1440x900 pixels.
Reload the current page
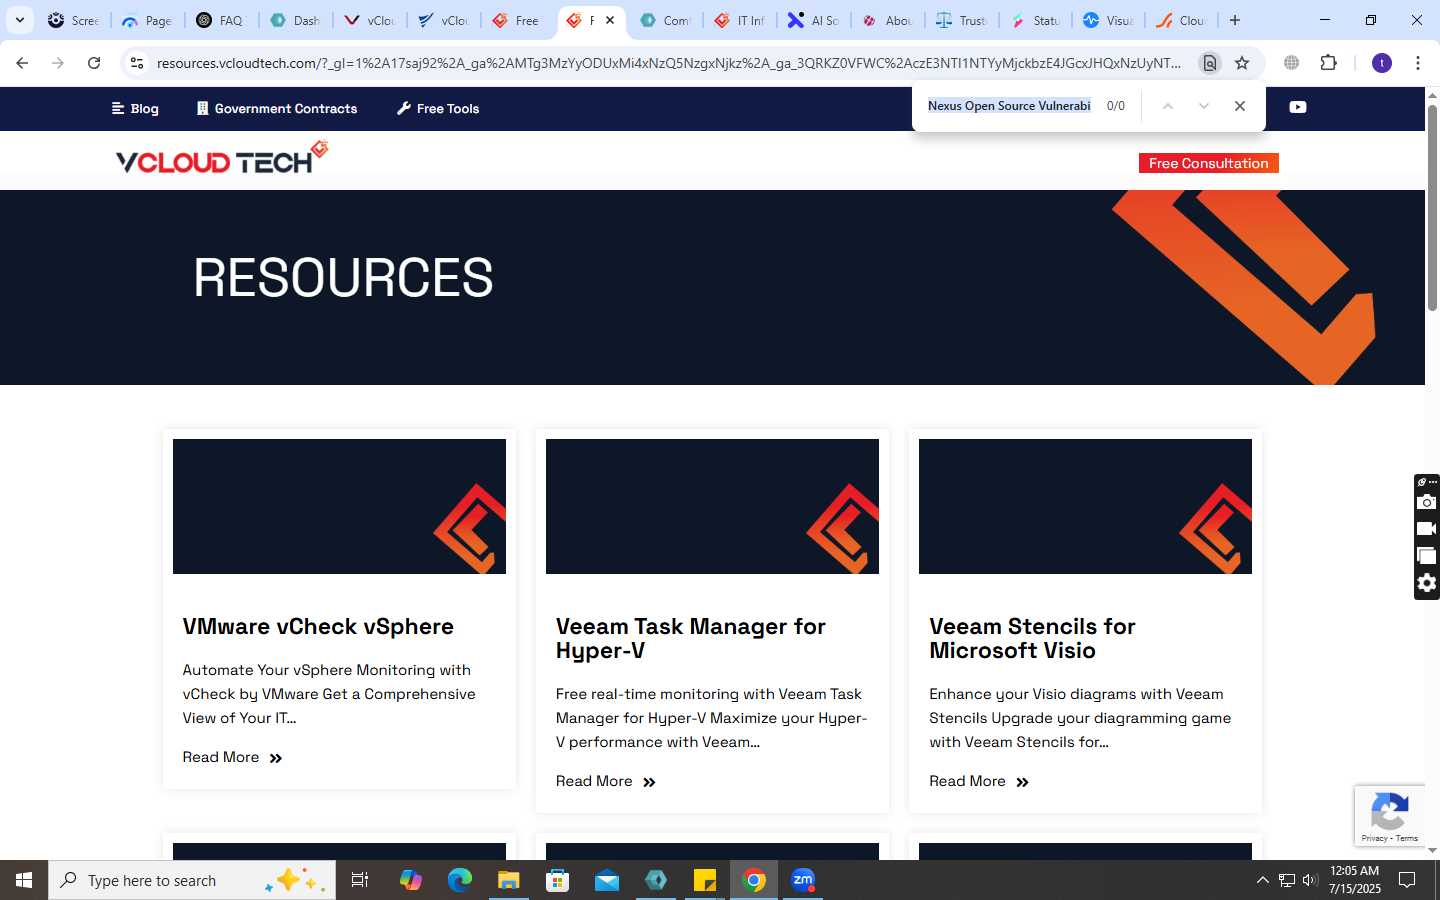coord(94,63)
